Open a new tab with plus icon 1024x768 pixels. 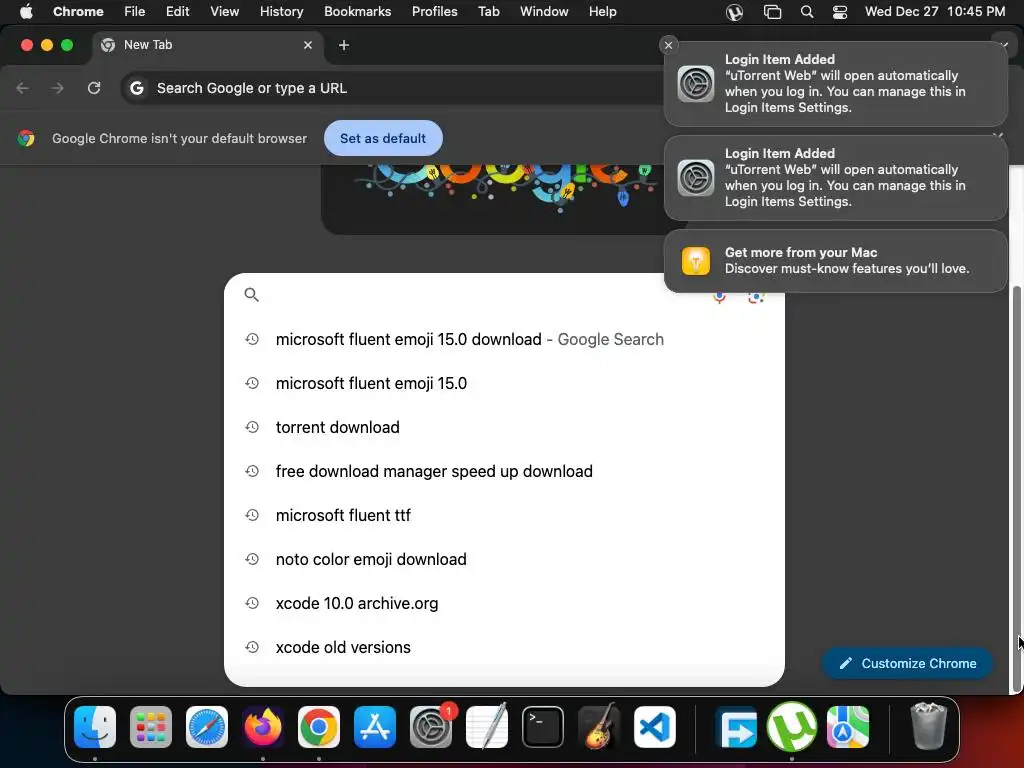point(344,45)
